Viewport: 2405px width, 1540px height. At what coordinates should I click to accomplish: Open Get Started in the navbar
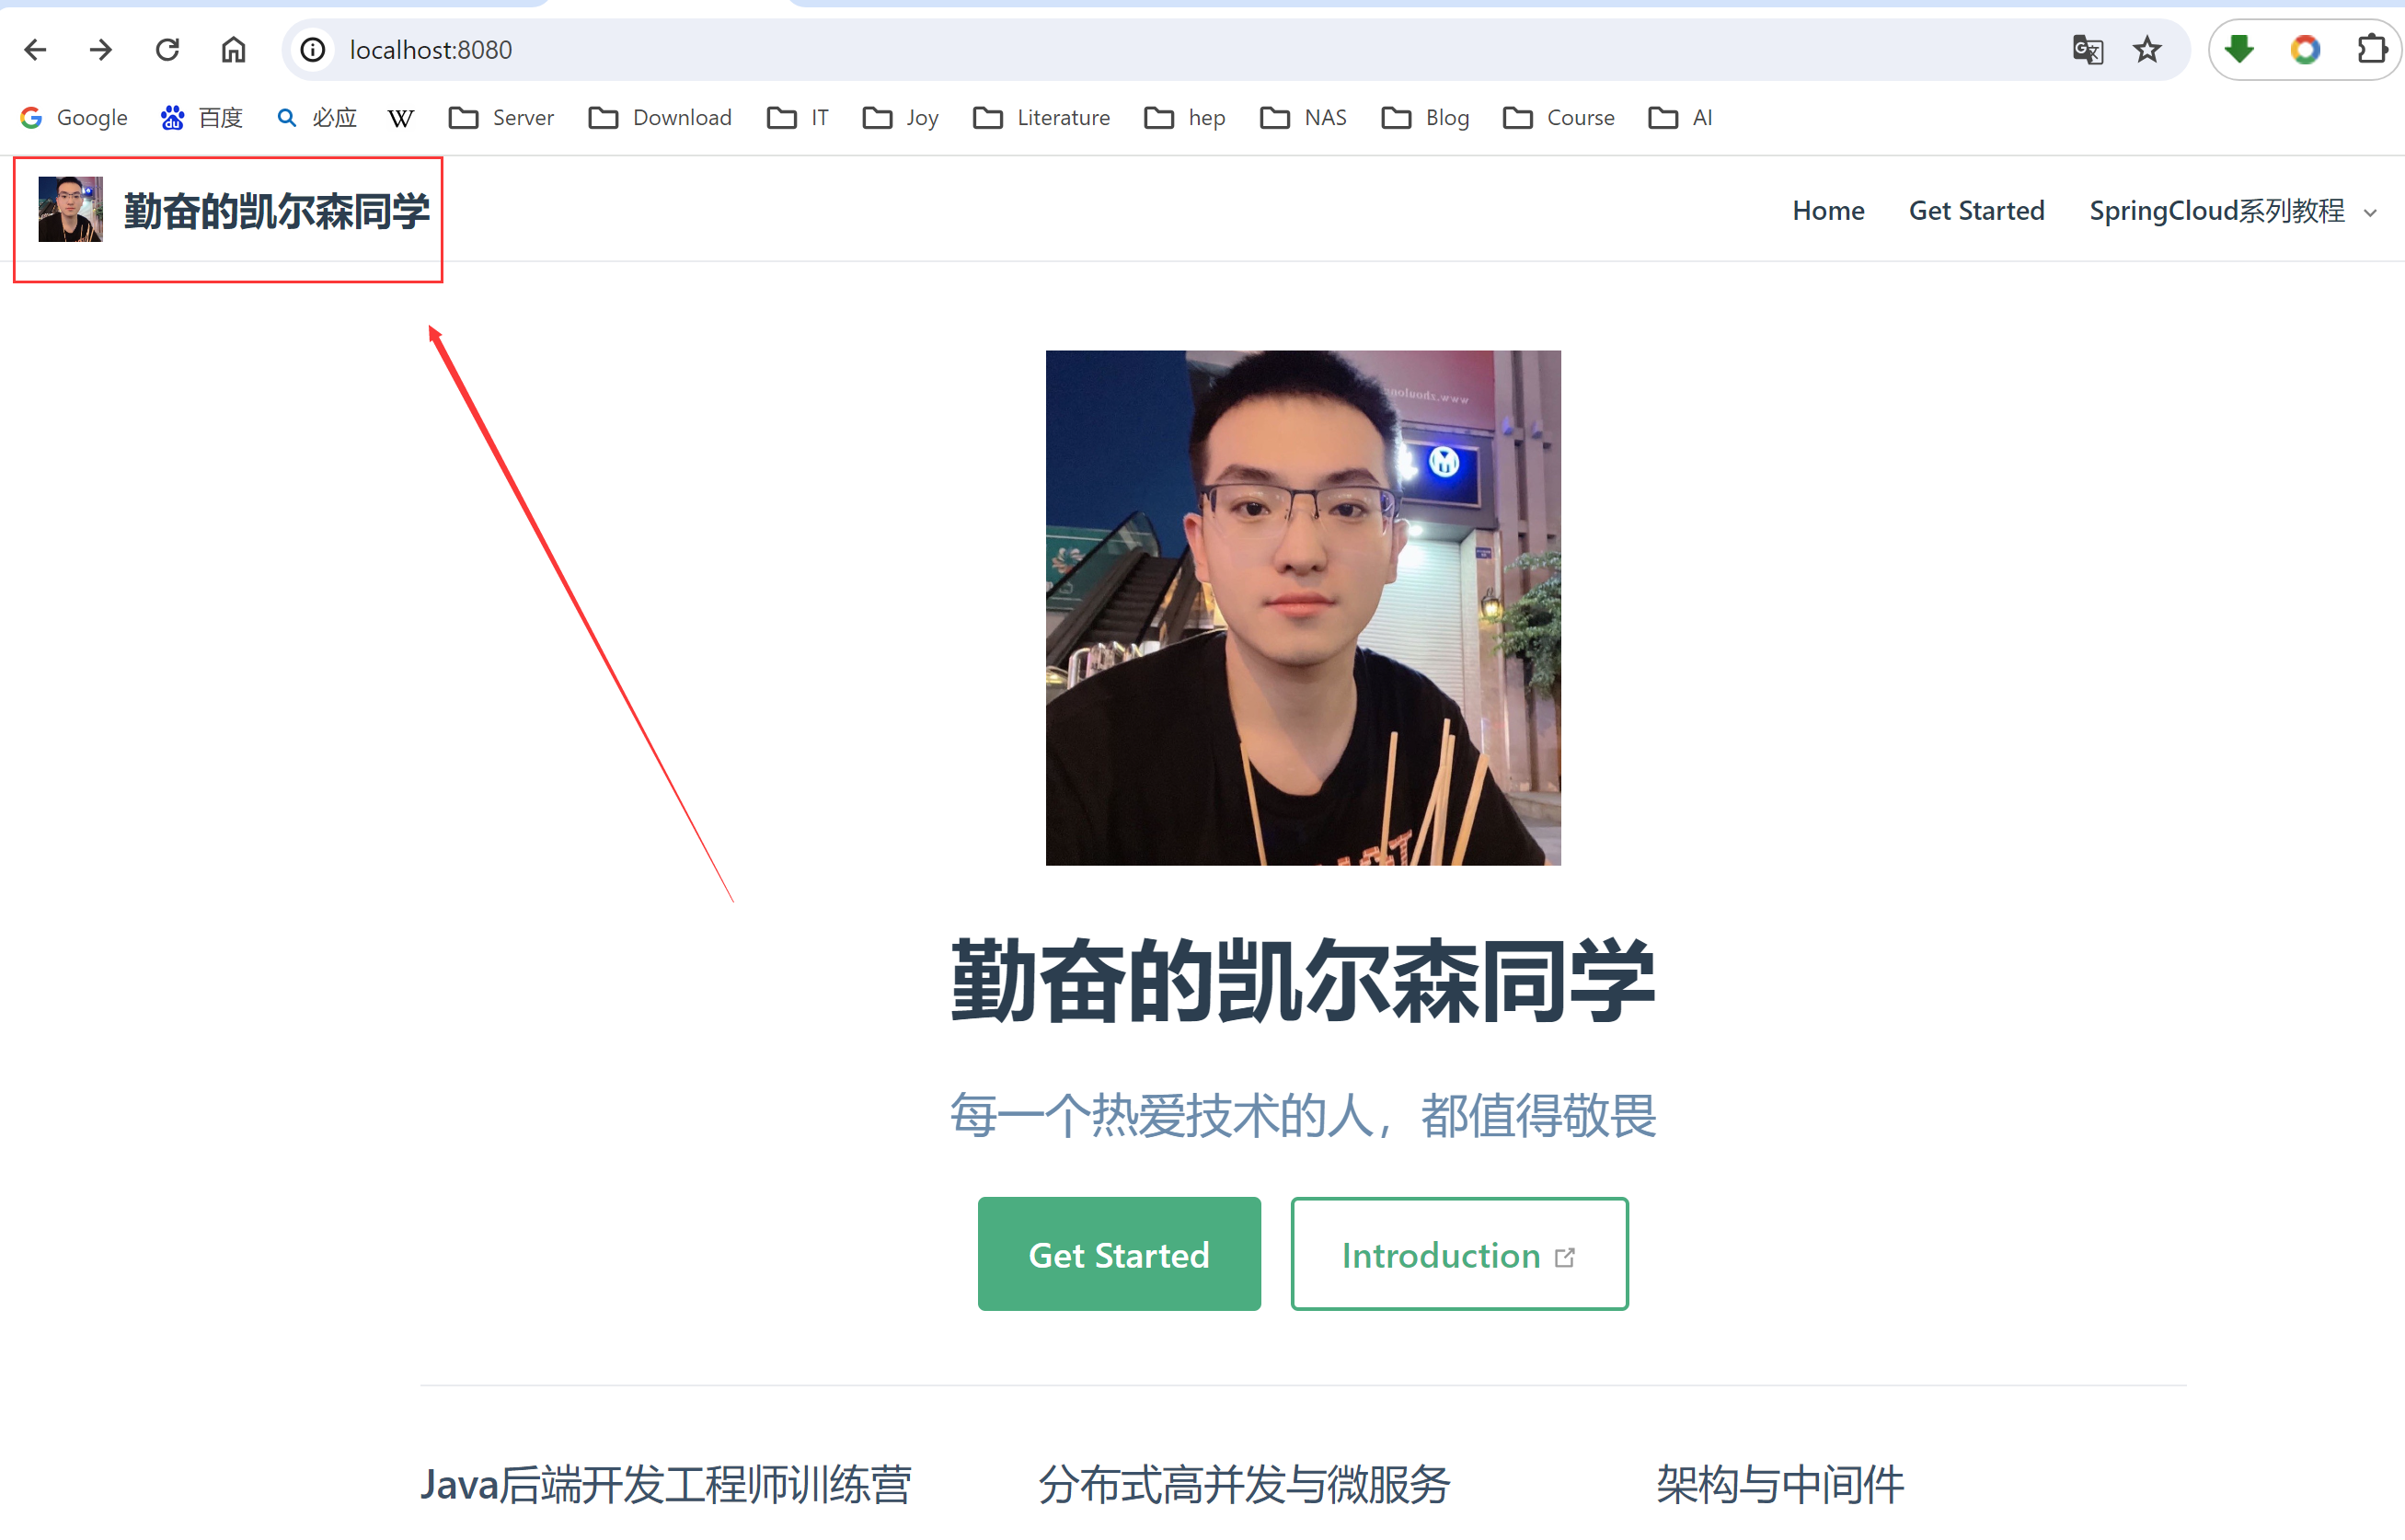point(1976,211)
